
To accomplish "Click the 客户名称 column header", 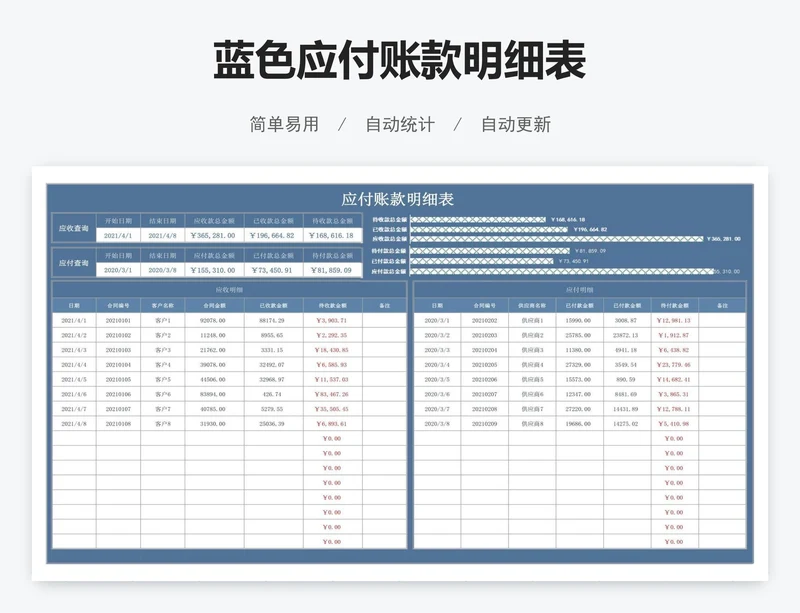I will pos(163,305).
